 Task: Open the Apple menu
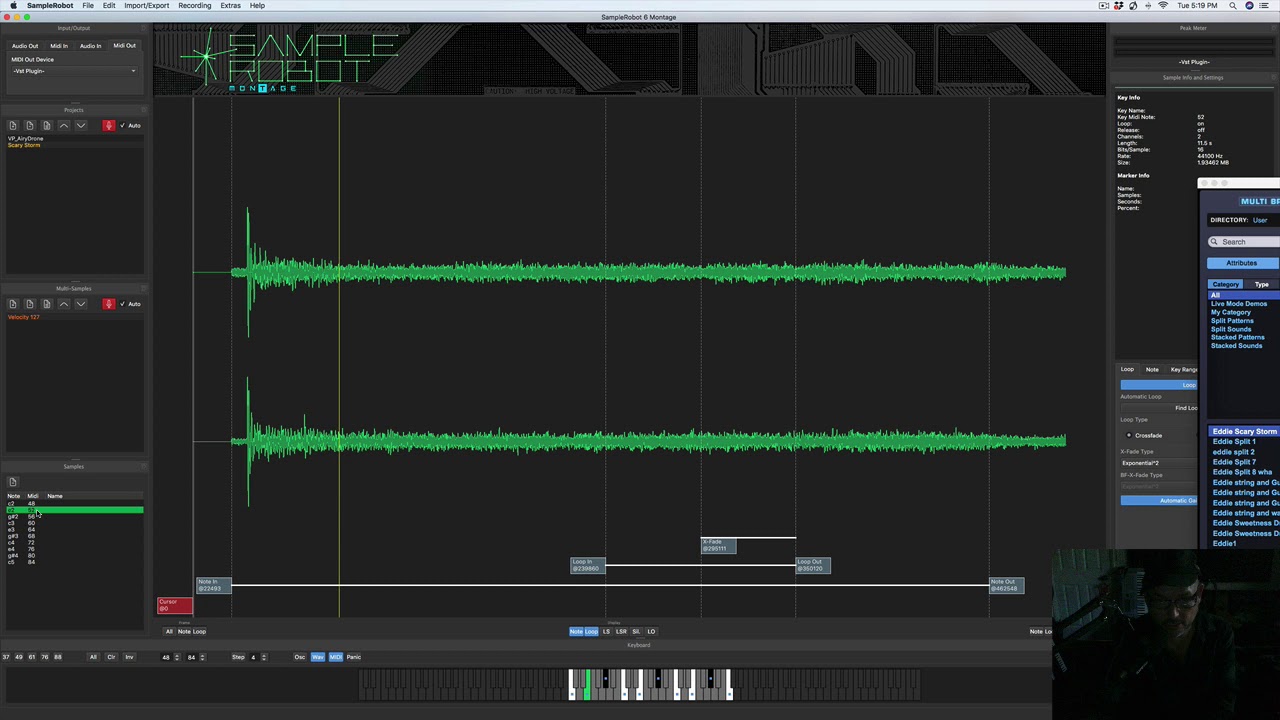tap(13, 5)
